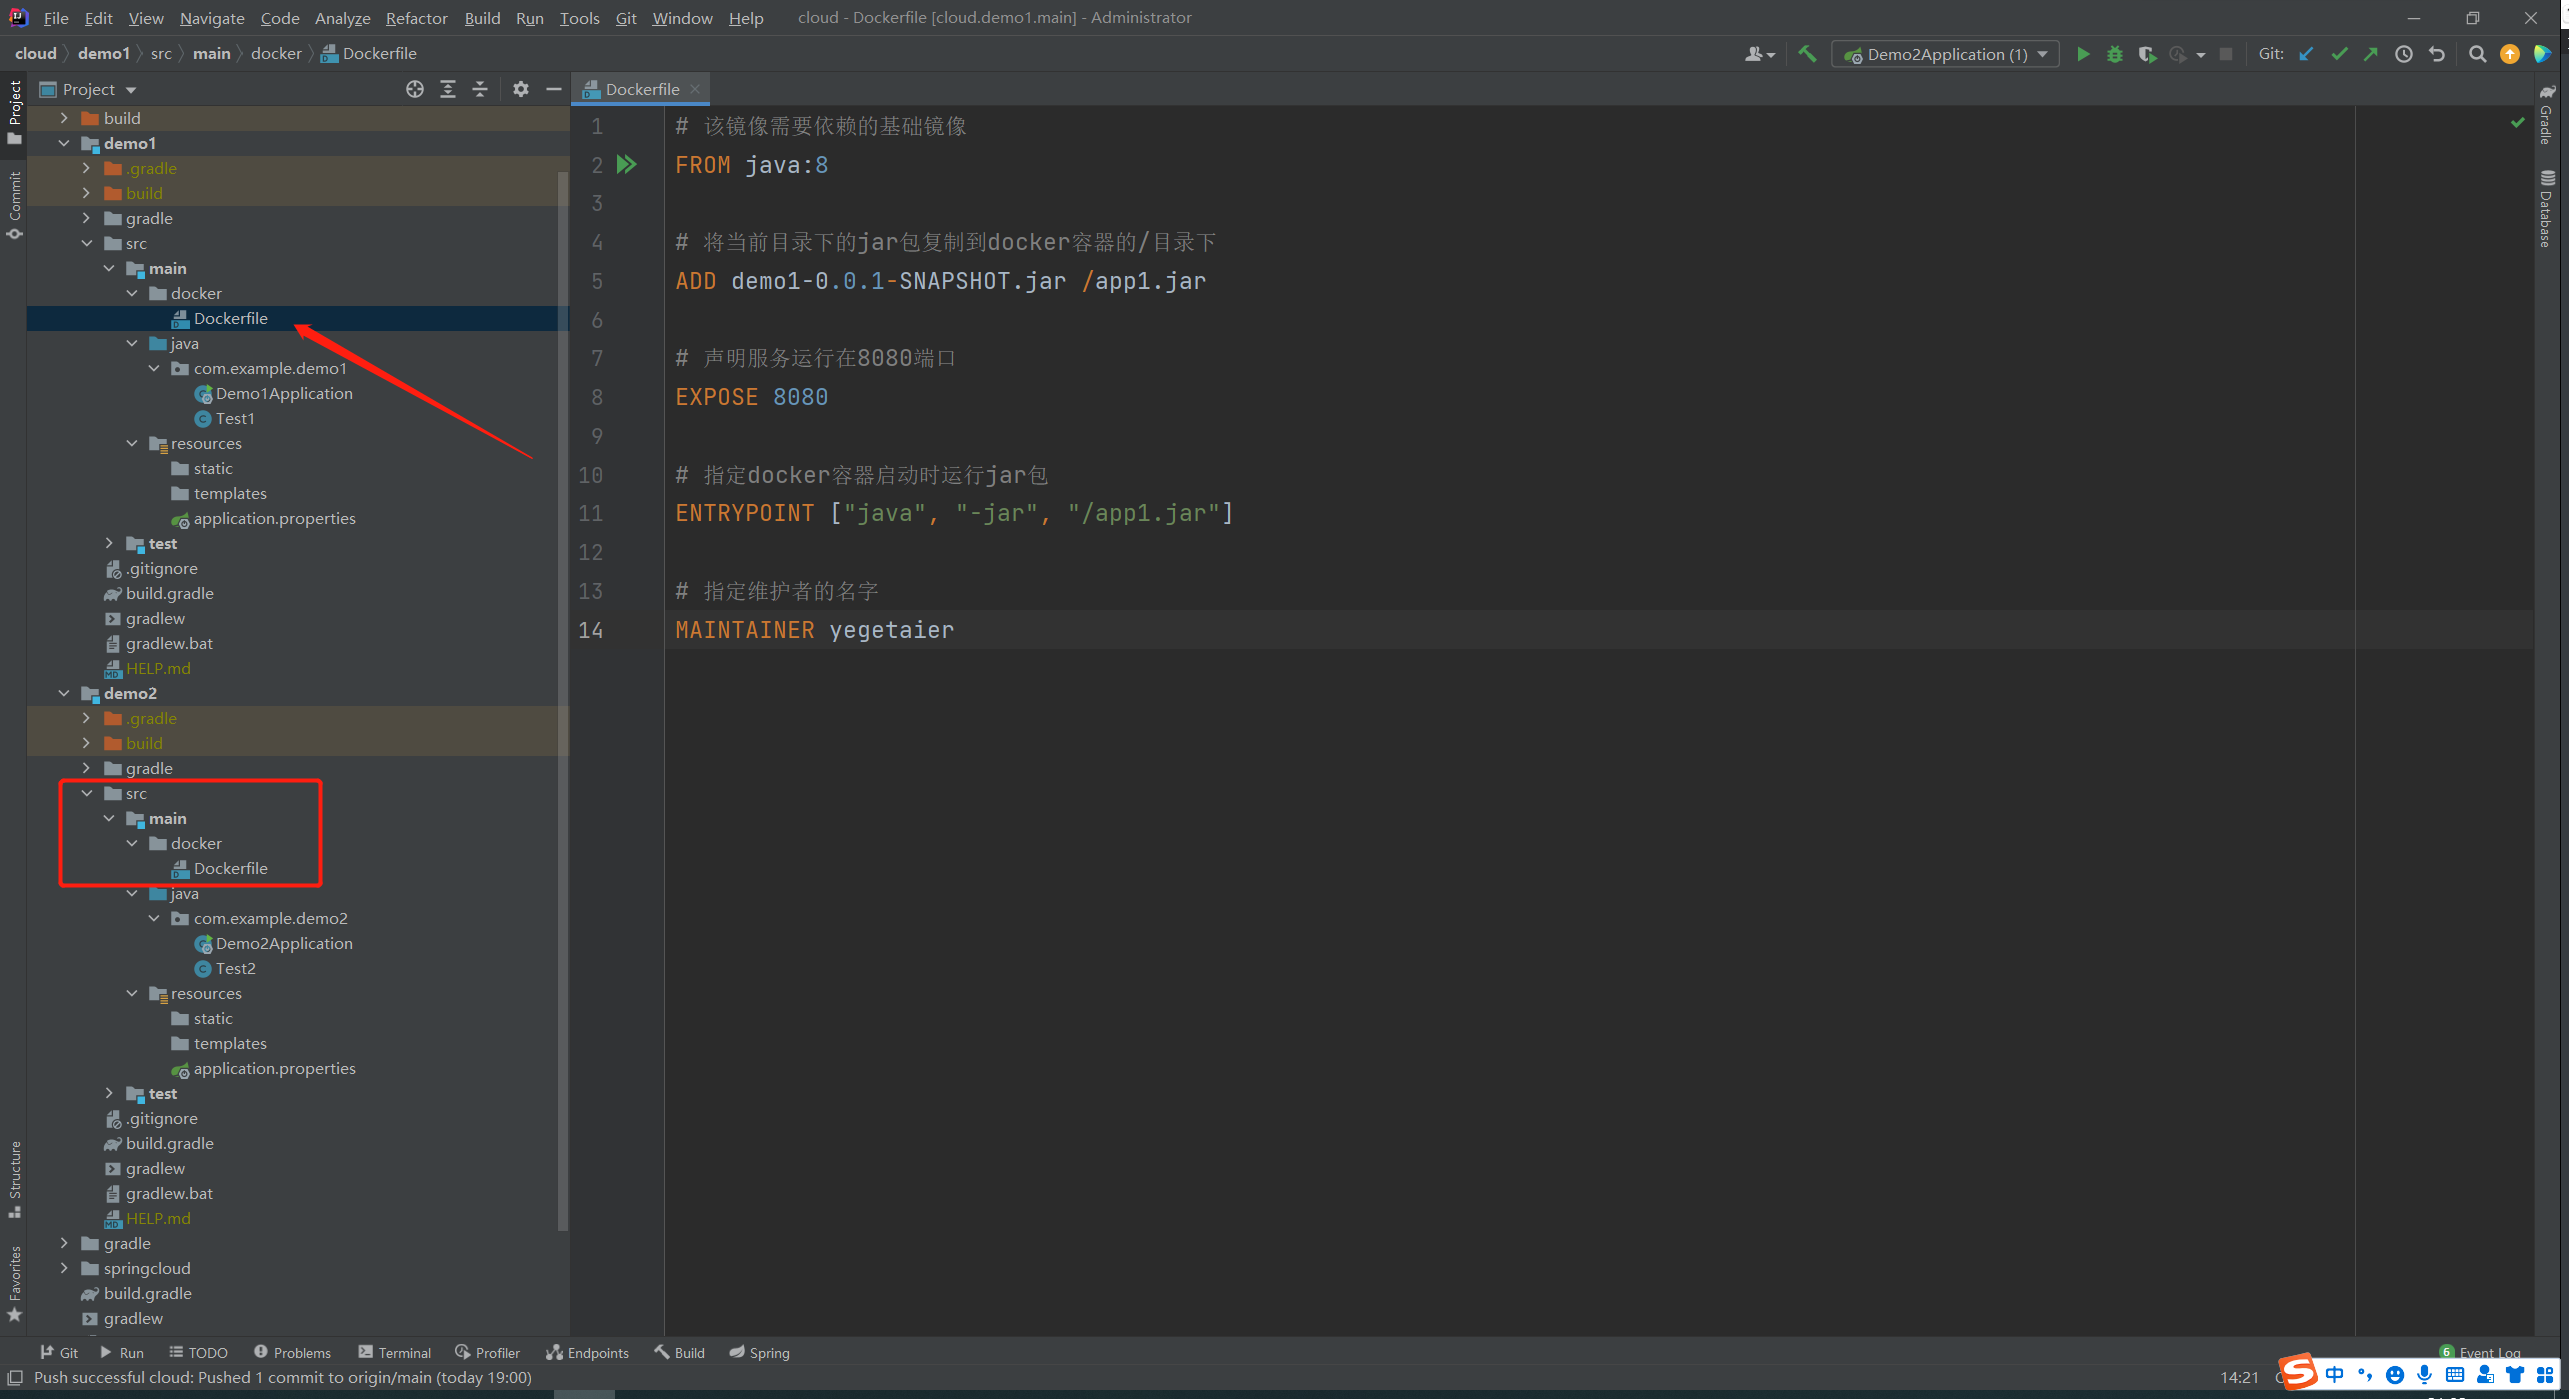Click the gutter run icon on the FROM line
The height and width of the screenshot is (1399, 2569).
[x=627, y=164]
